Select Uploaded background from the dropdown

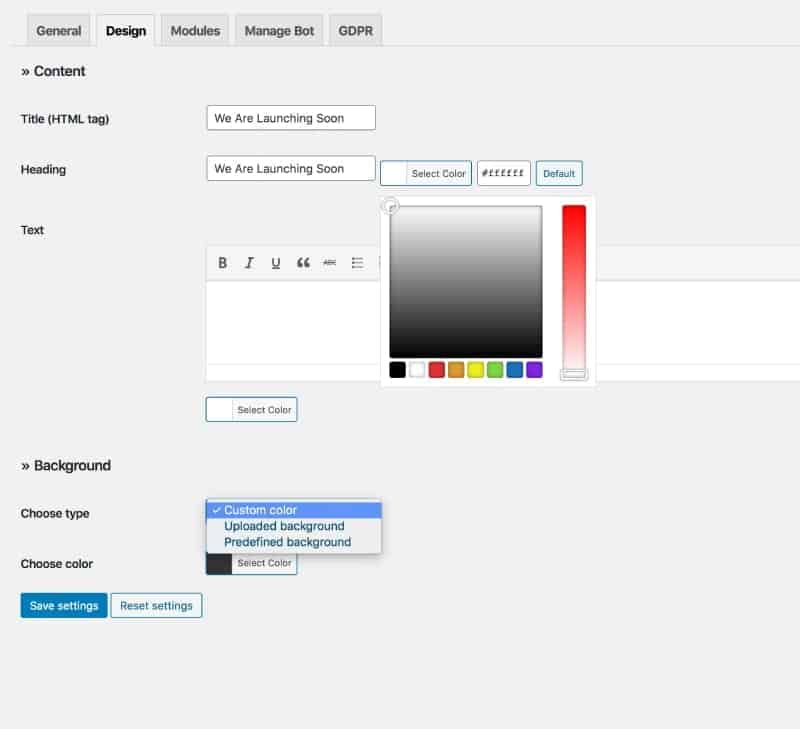tap(284, 526)
